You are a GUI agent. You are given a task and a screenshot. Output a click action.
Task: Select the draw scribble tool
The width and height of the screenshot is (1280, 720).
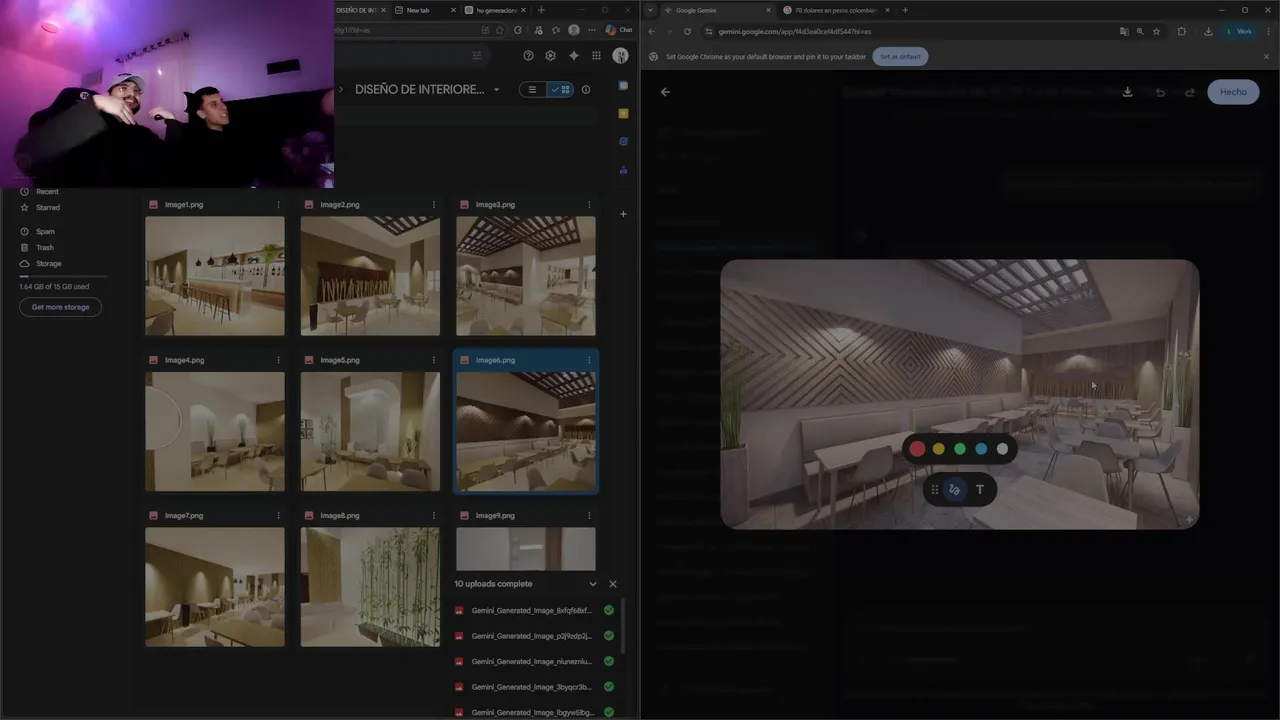[x=954, y=489]
